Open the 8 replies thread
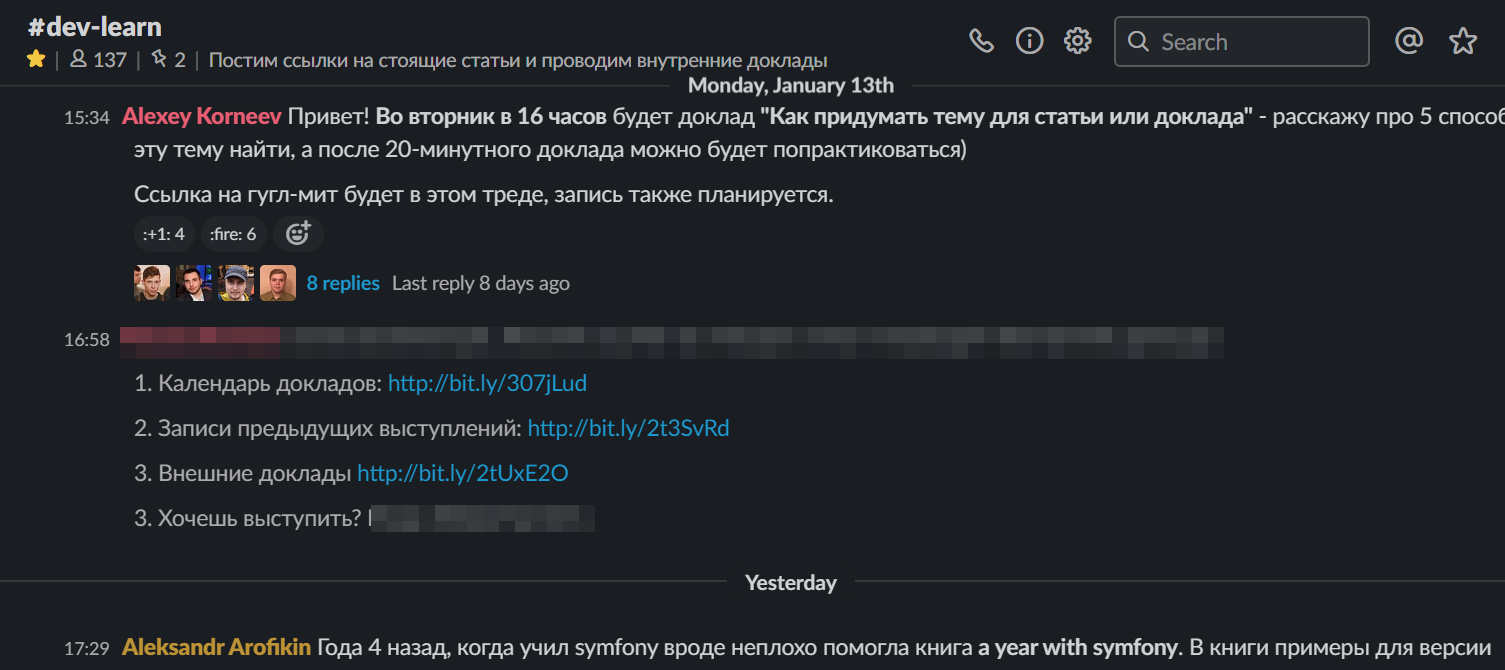The width and height of the screenshot is (1505, 670). coord(343,283)
